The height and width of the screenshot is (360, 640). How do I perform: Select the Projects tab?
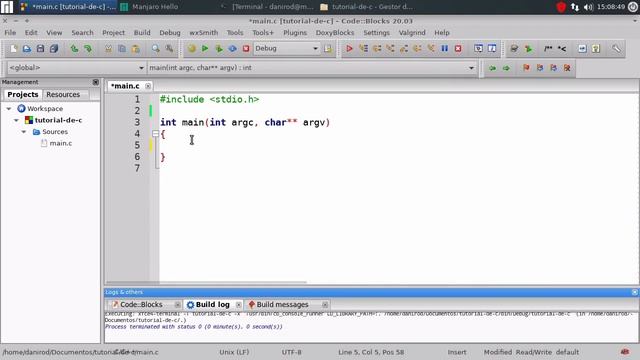[23, 94]
